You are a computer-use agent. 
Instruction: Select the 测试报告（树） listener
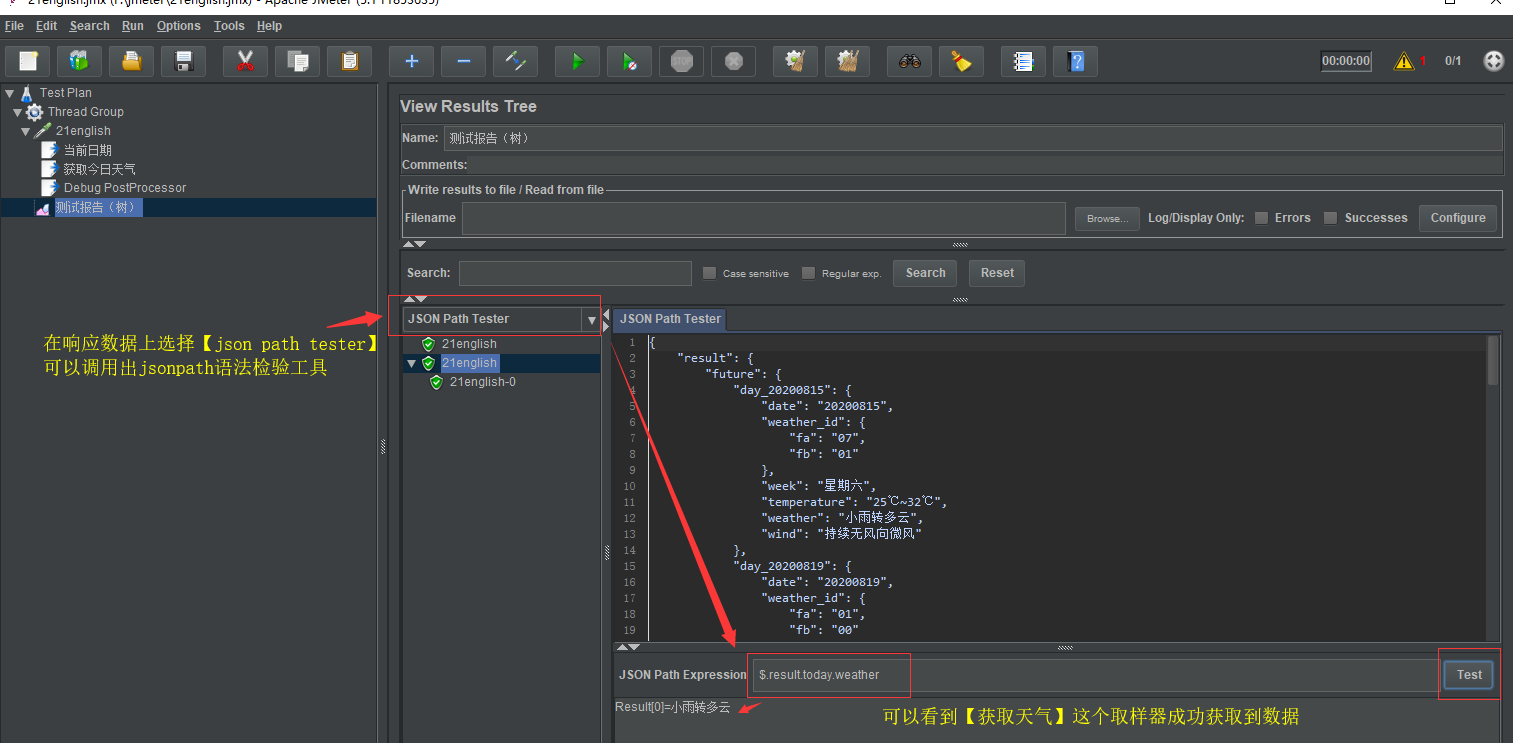click(x=97, y=208)
